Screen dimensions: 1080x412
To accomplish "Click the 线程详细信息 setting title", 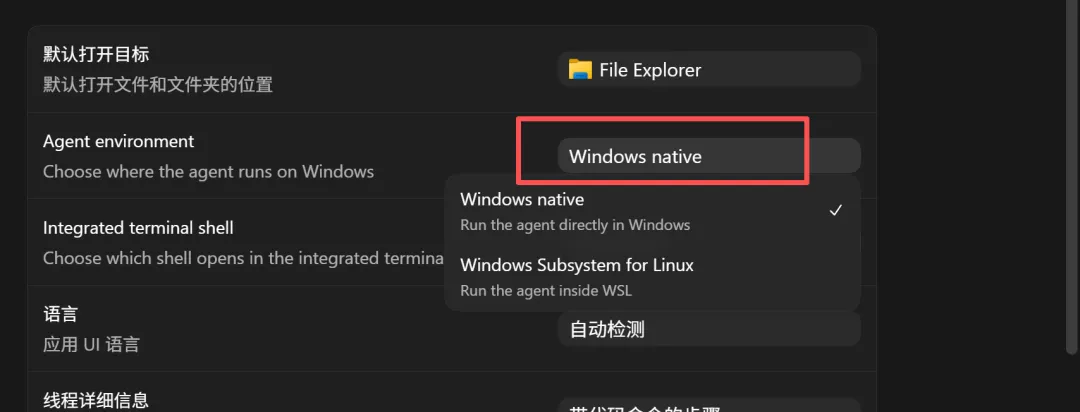I will point(96,400).
